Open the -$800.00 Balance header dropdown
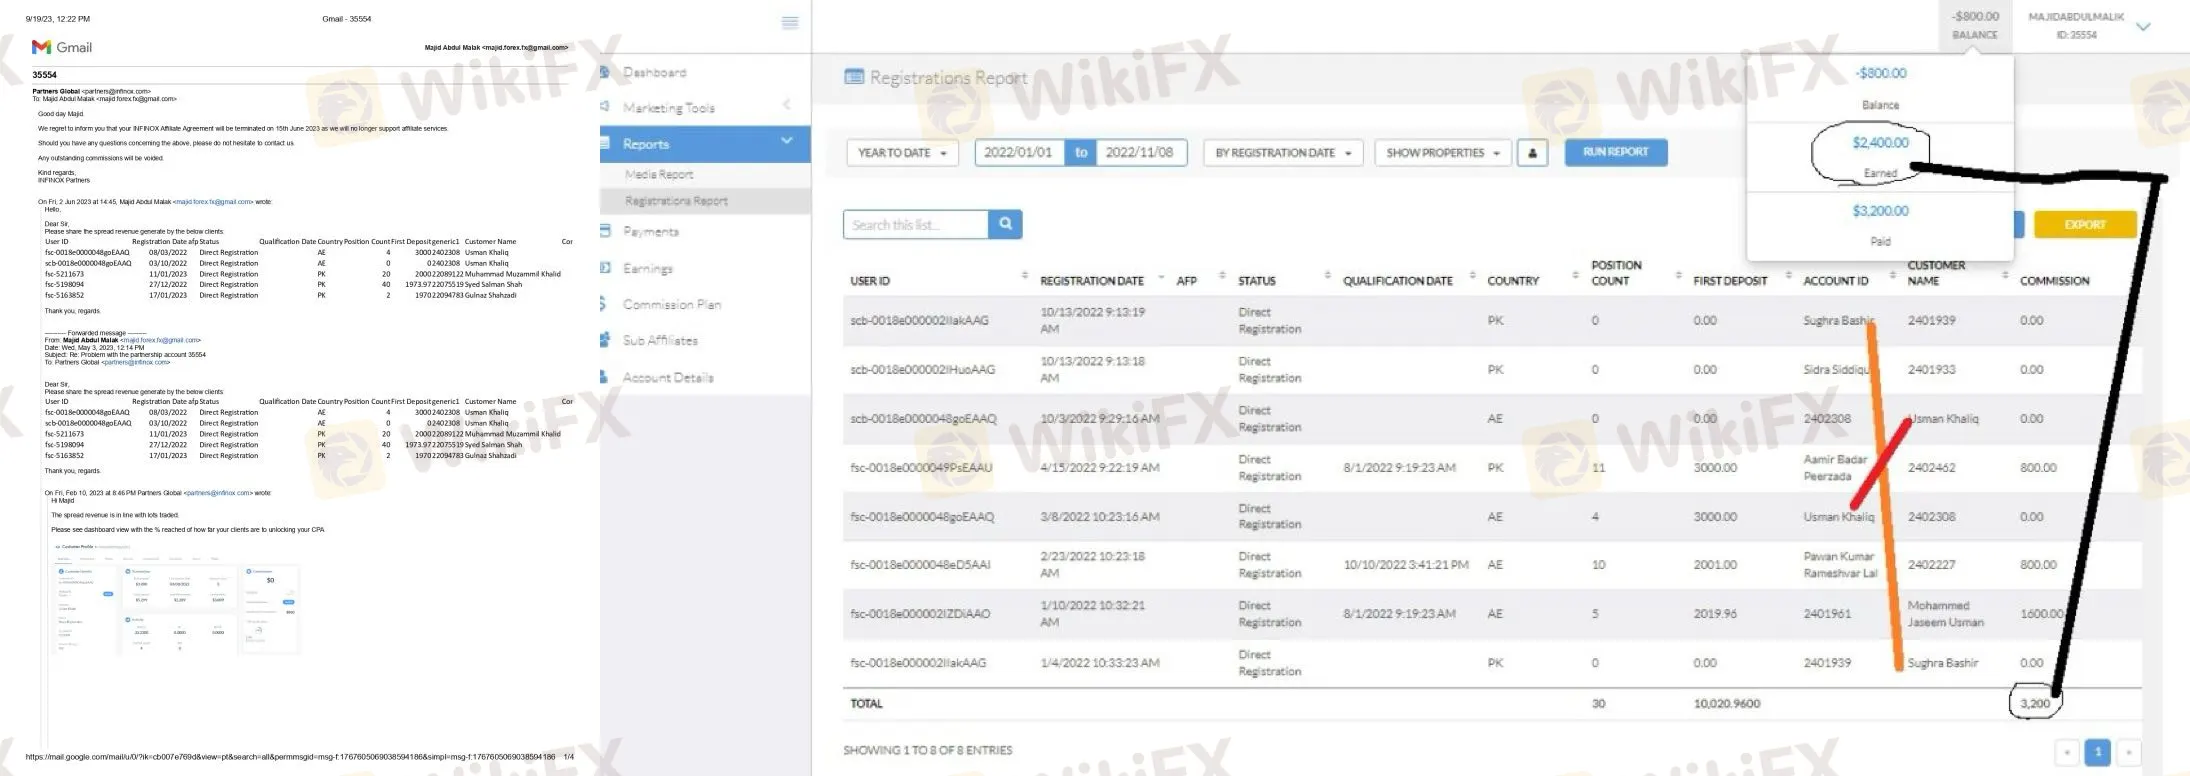 click(1975, 25)
